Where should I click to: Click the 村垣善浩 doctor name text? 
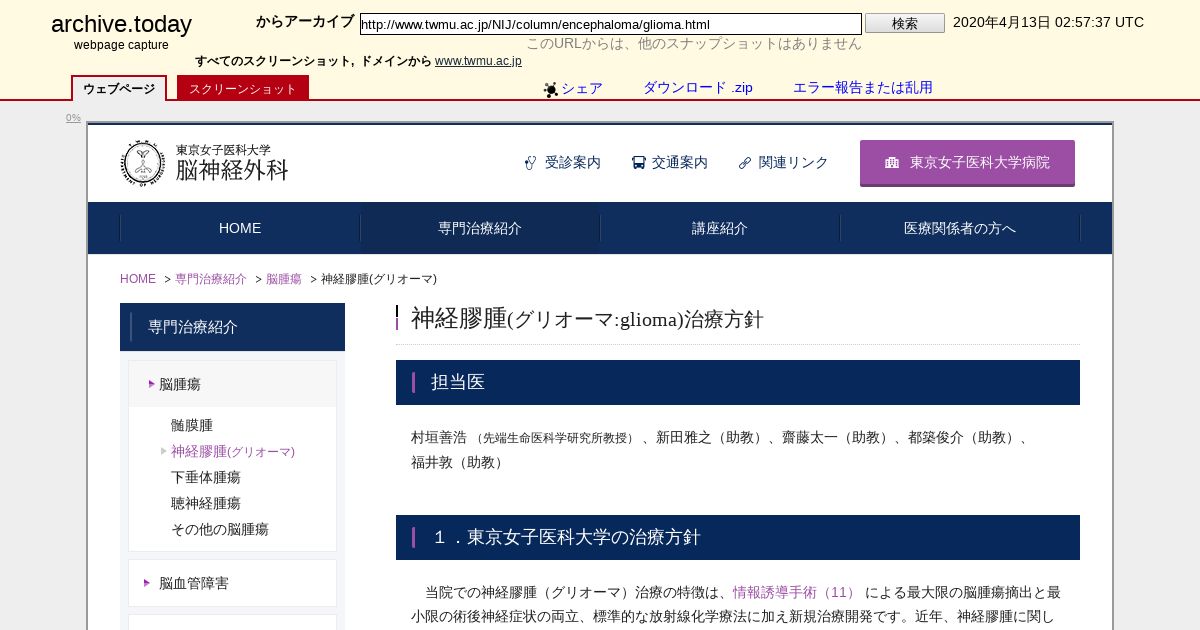coord(439,437)
